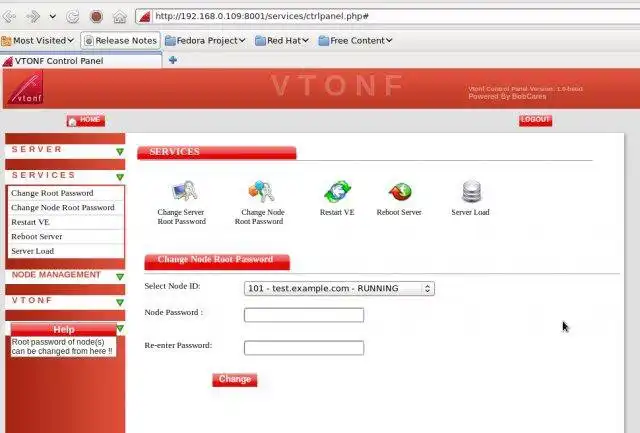640x433 pixels.
Task: Expand the NODE MANAGEMENT section
Action: [120, 277]
